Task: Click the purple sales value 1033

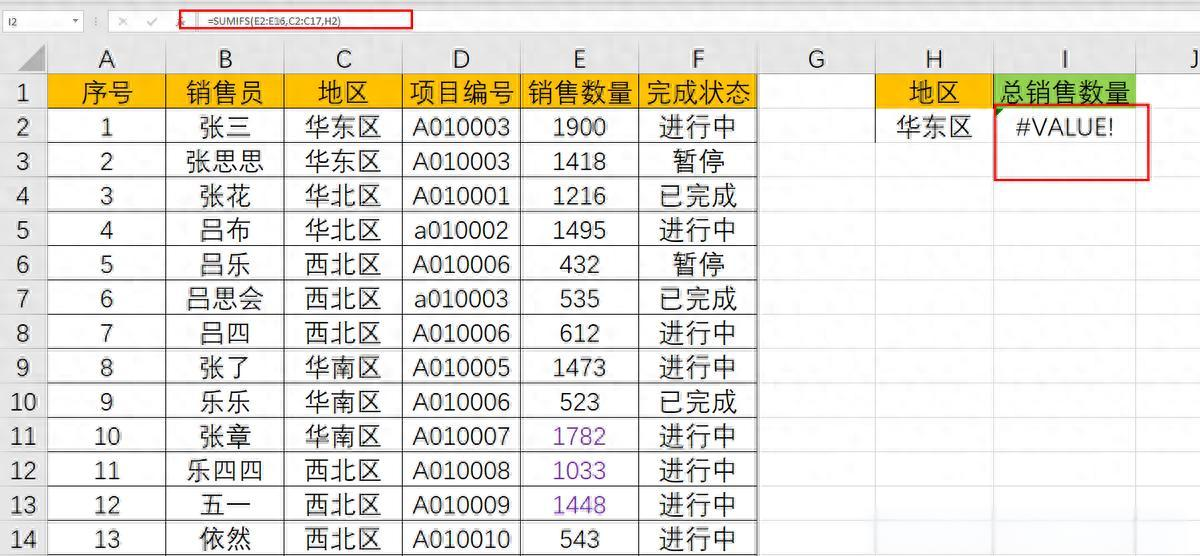Action: coord(580,471)
